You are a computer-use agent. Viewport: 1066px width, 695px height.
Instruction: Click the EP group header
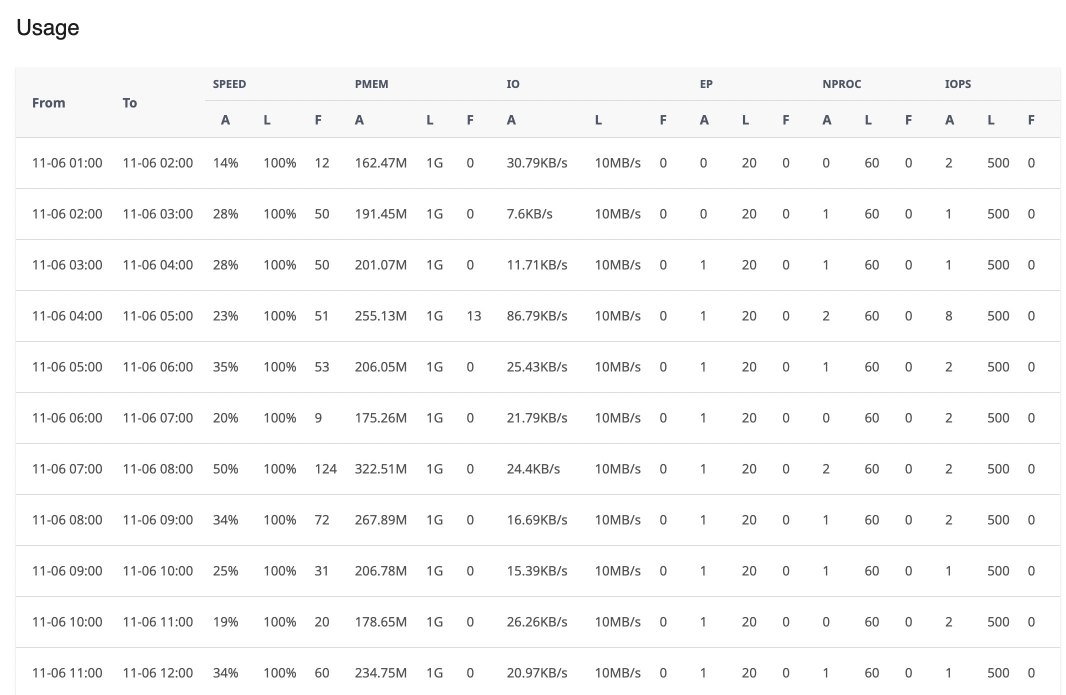click(706, 84)
